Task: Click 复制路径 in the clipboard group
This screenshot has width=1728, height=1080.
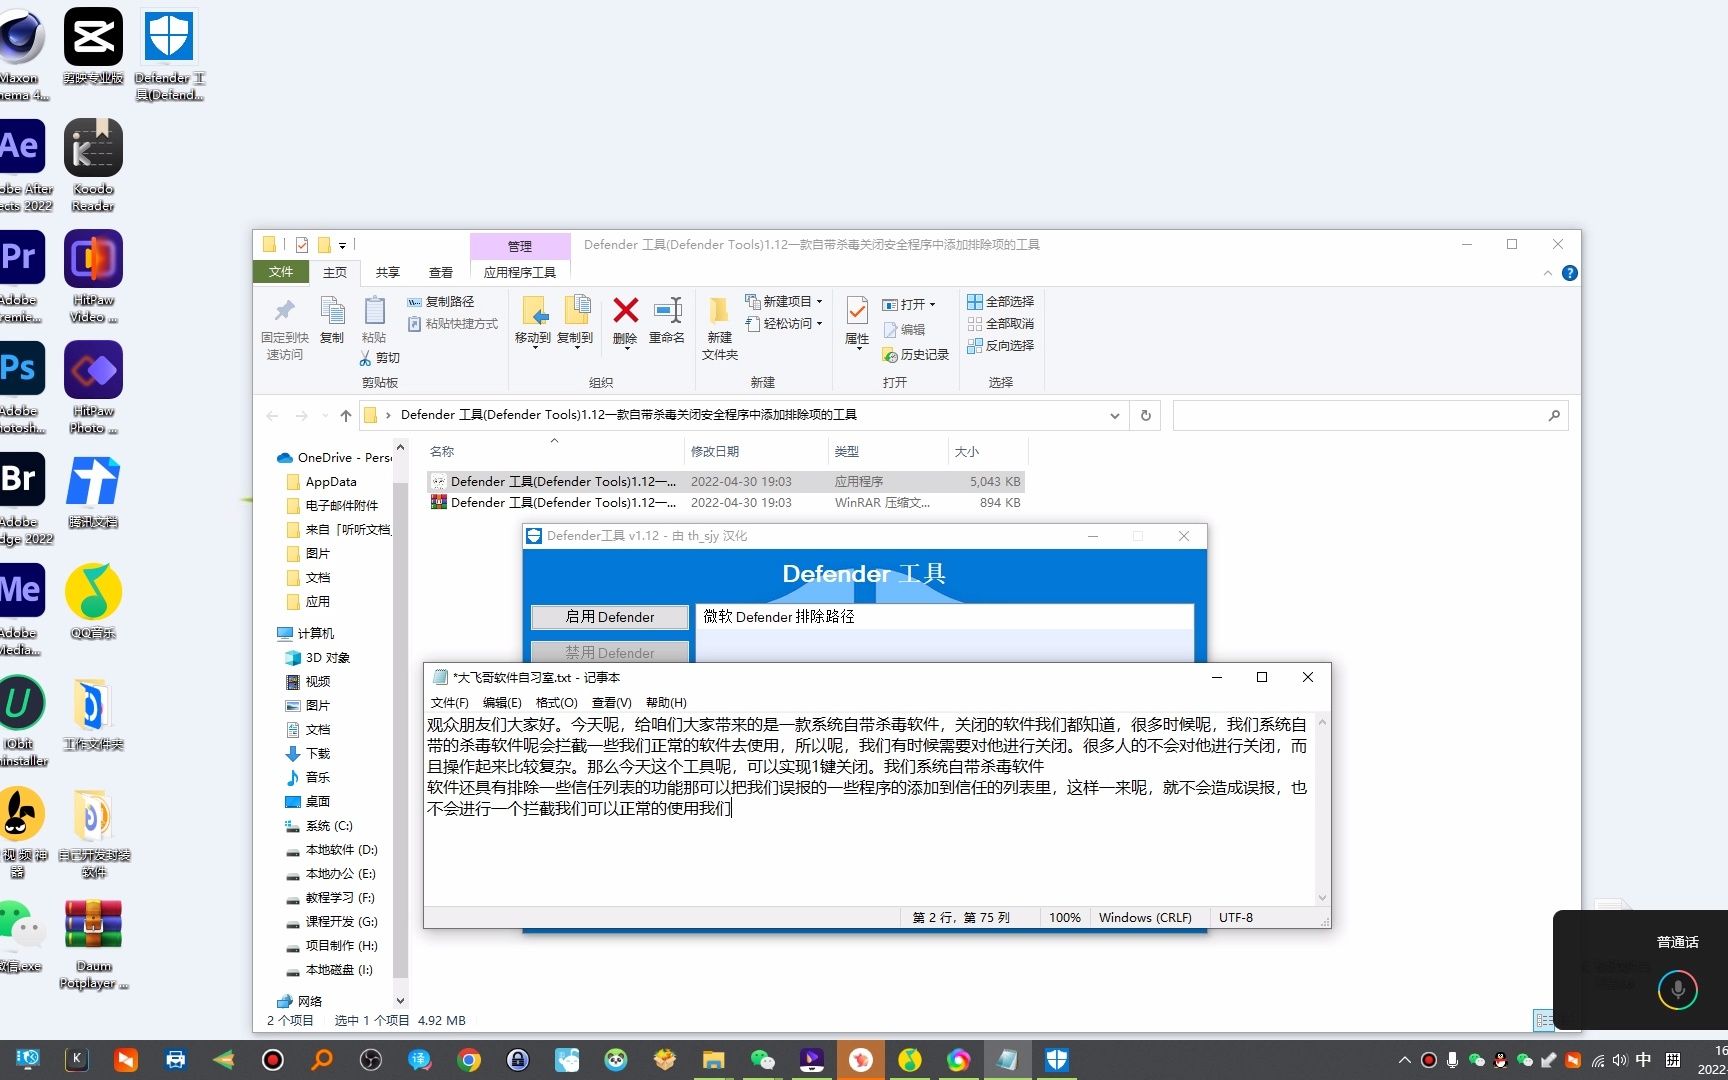Action: coord(441,301)
